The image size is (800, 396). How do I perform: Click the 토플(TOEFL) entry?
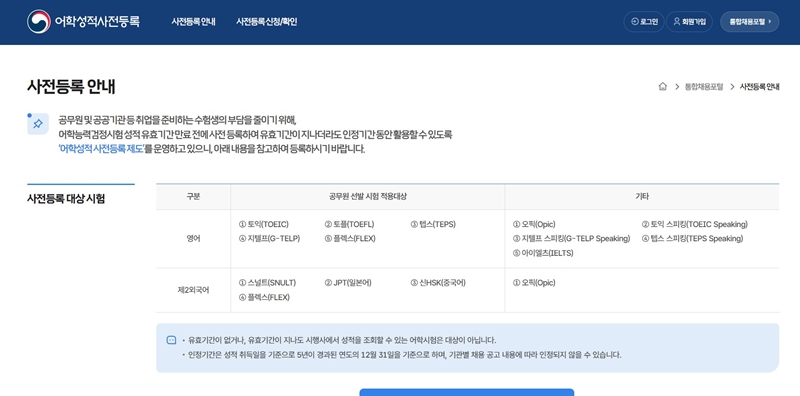pos(349,224)
